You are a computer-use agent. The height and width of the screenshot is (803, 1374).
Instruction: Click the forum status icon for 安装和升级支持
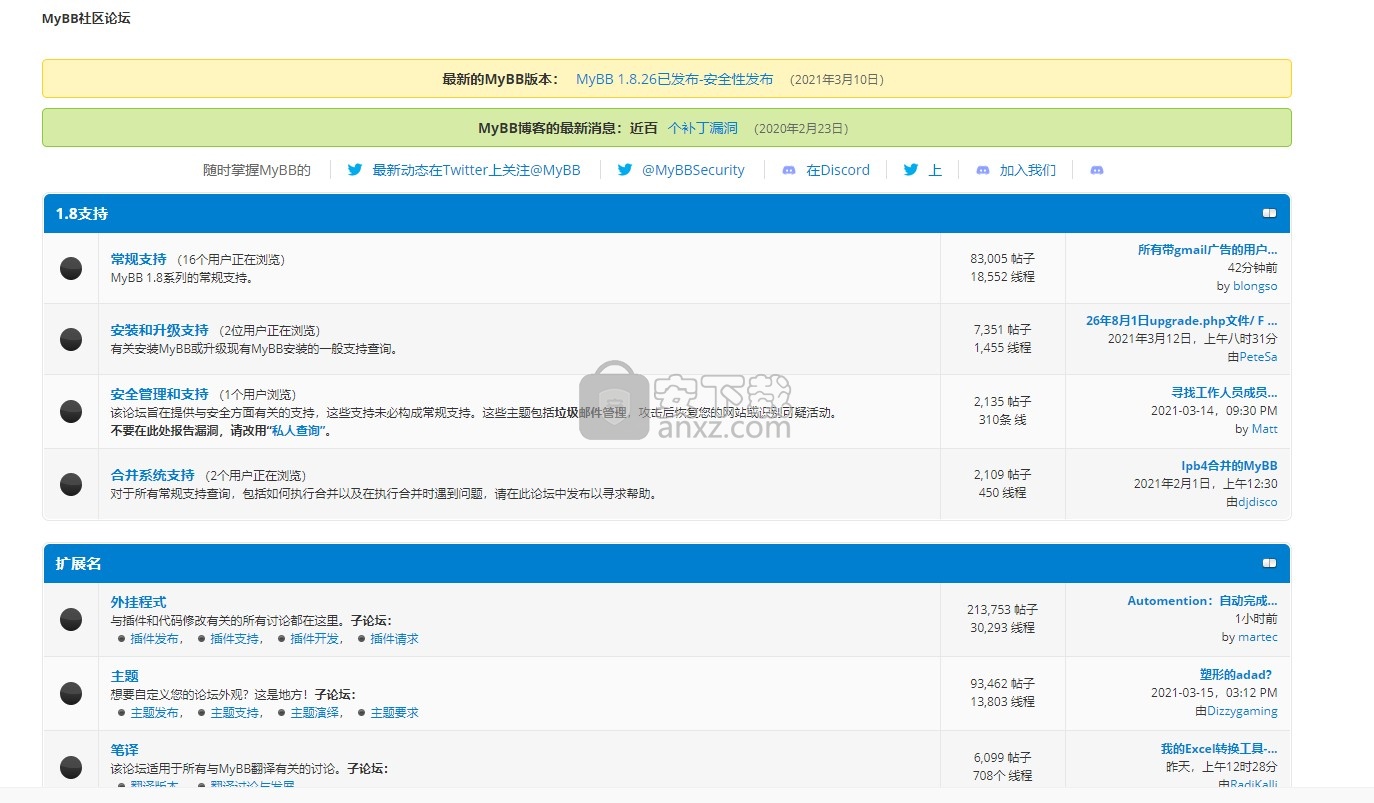click(71, 339)
